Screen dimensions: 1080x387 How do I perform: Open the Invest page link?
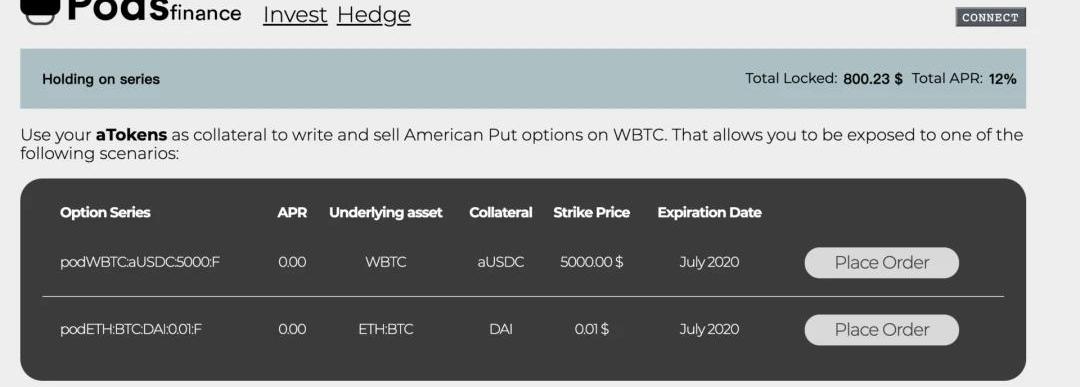pyautogui.click(x=295, y=14)
